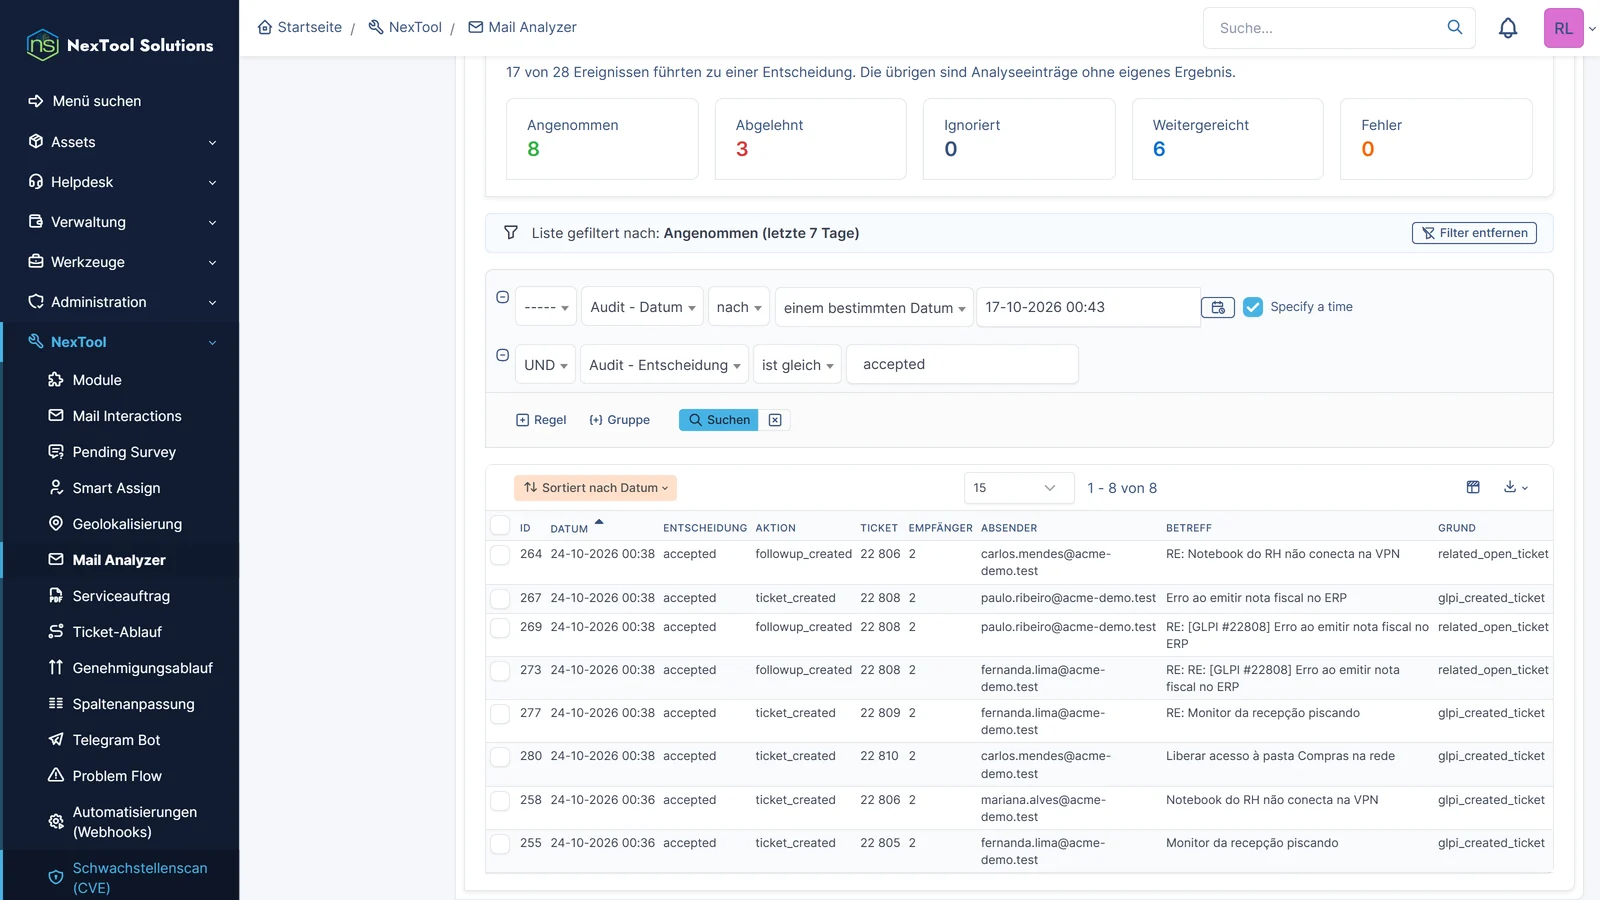Click the NexTool Solutions logo
Screen dimensions: 1600x900
[120, 45]
